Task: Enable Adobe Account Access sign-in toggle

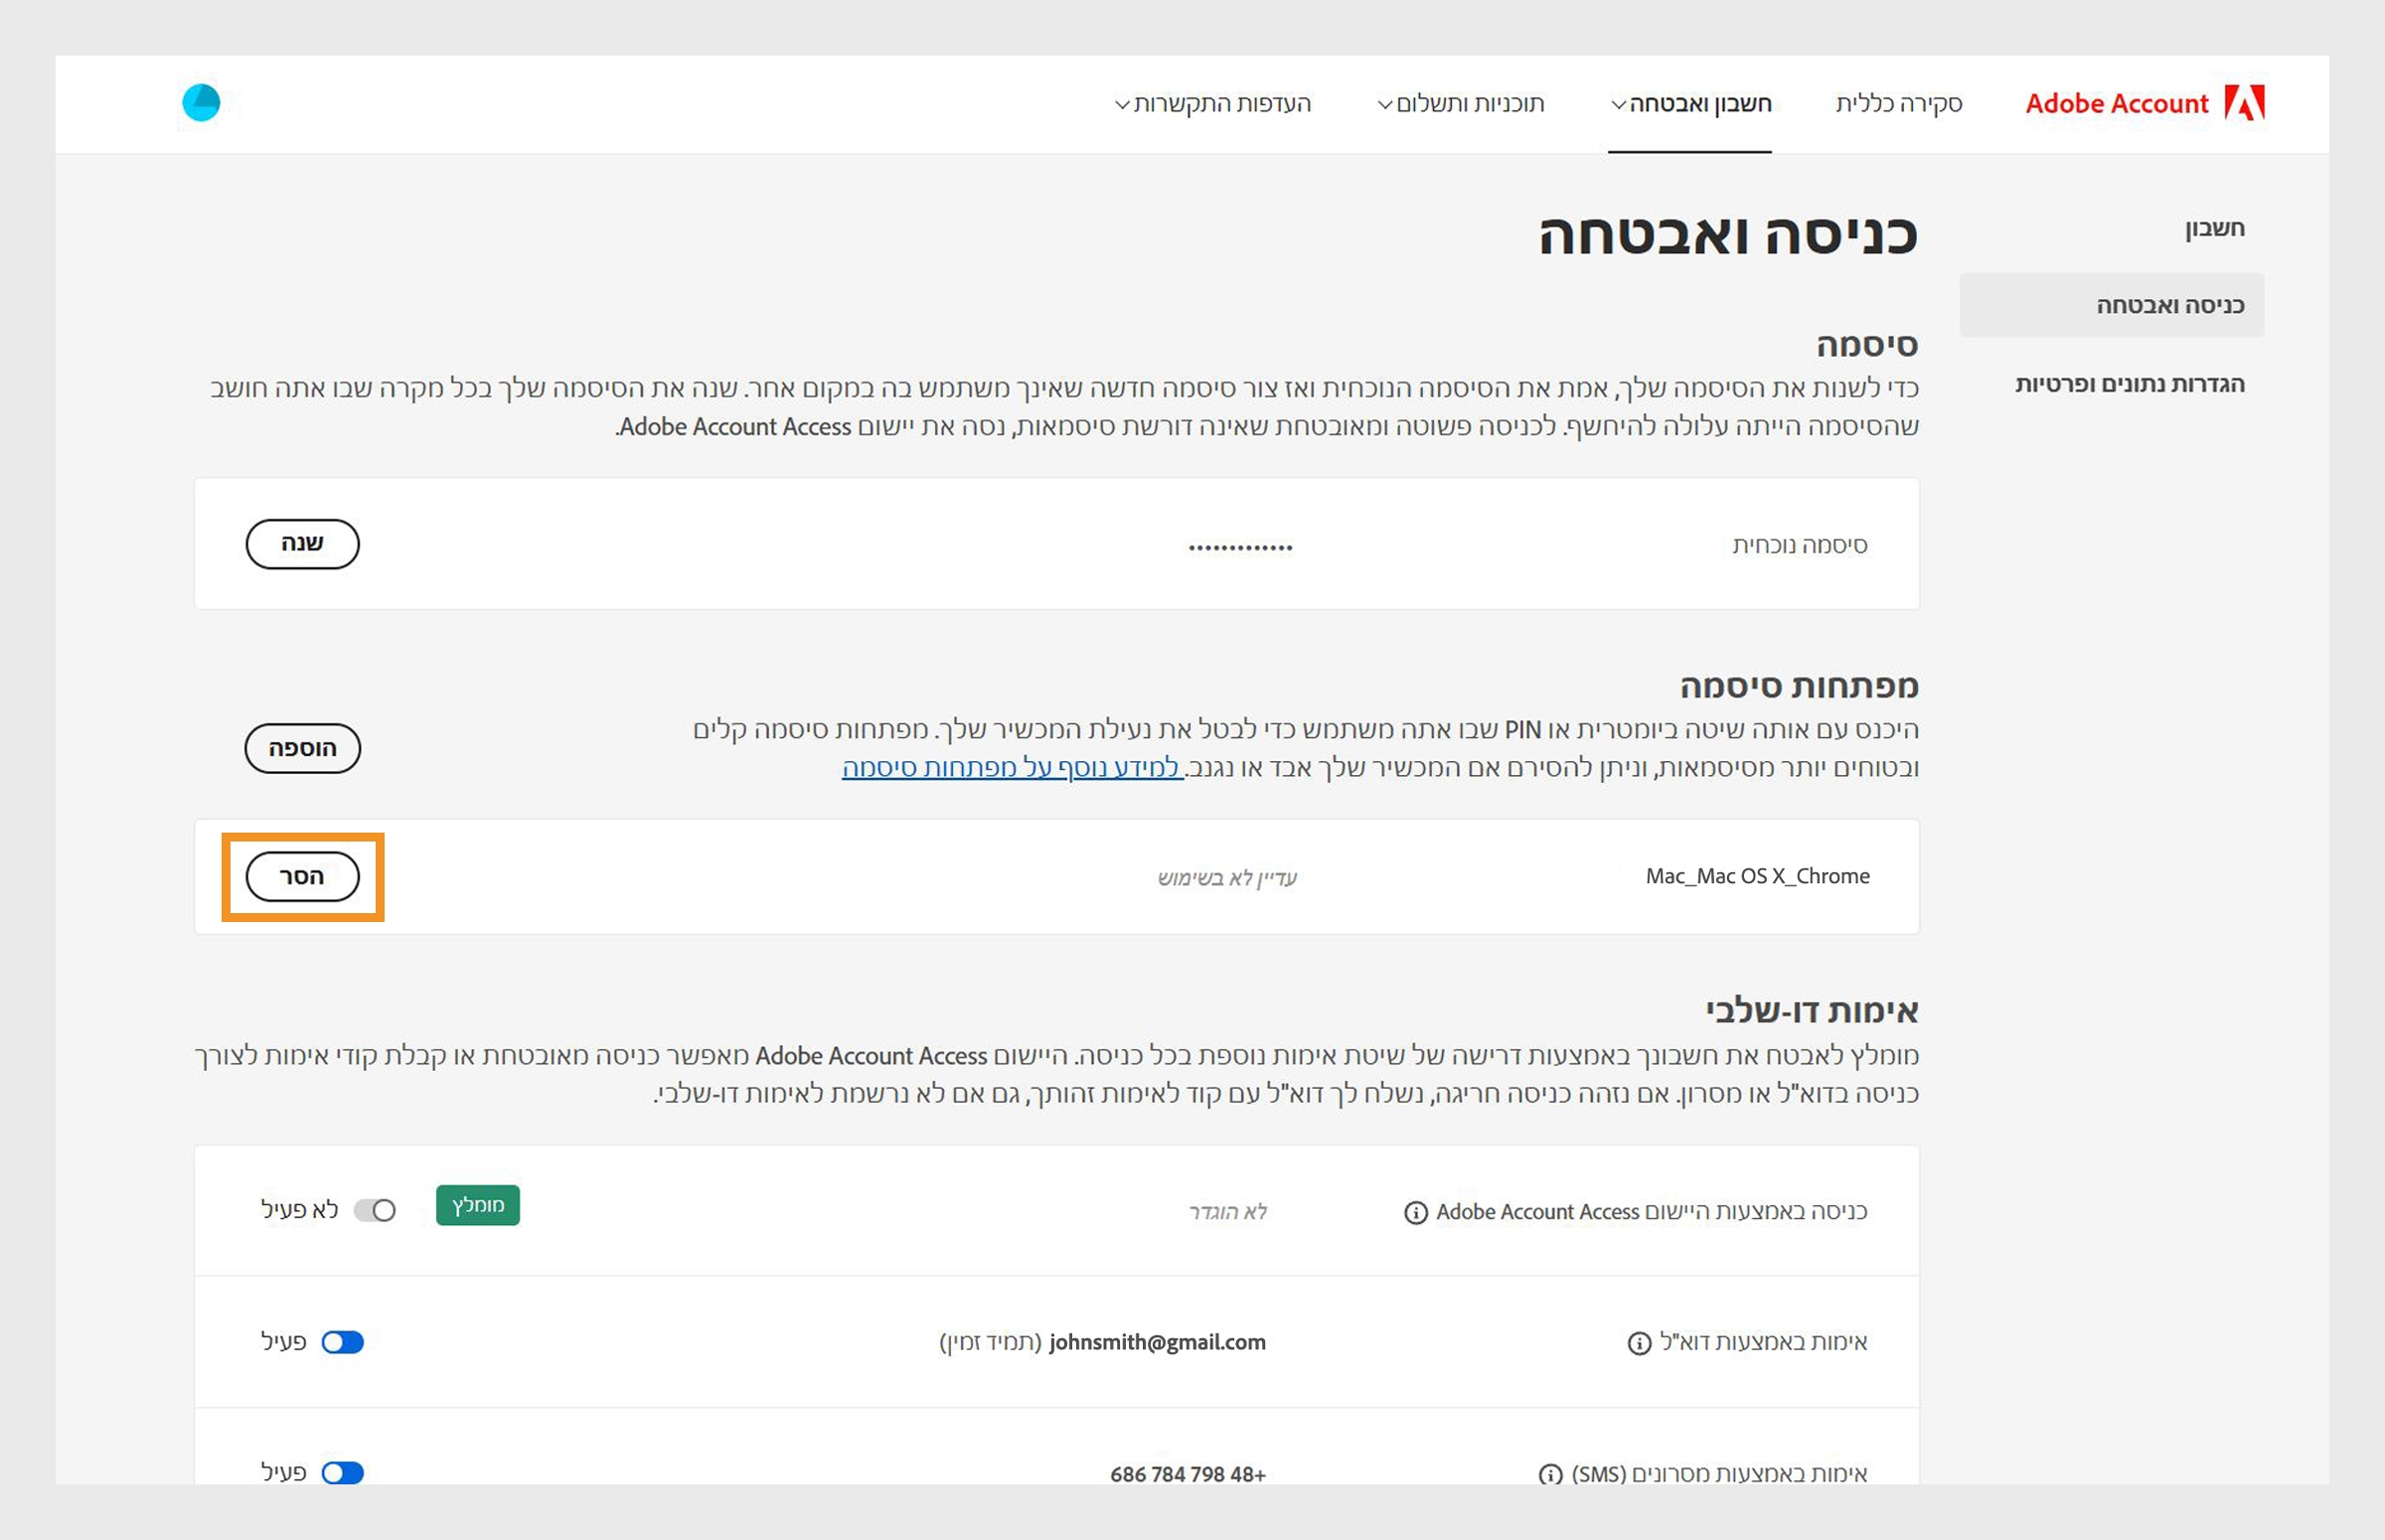Action: (376, 1211)
